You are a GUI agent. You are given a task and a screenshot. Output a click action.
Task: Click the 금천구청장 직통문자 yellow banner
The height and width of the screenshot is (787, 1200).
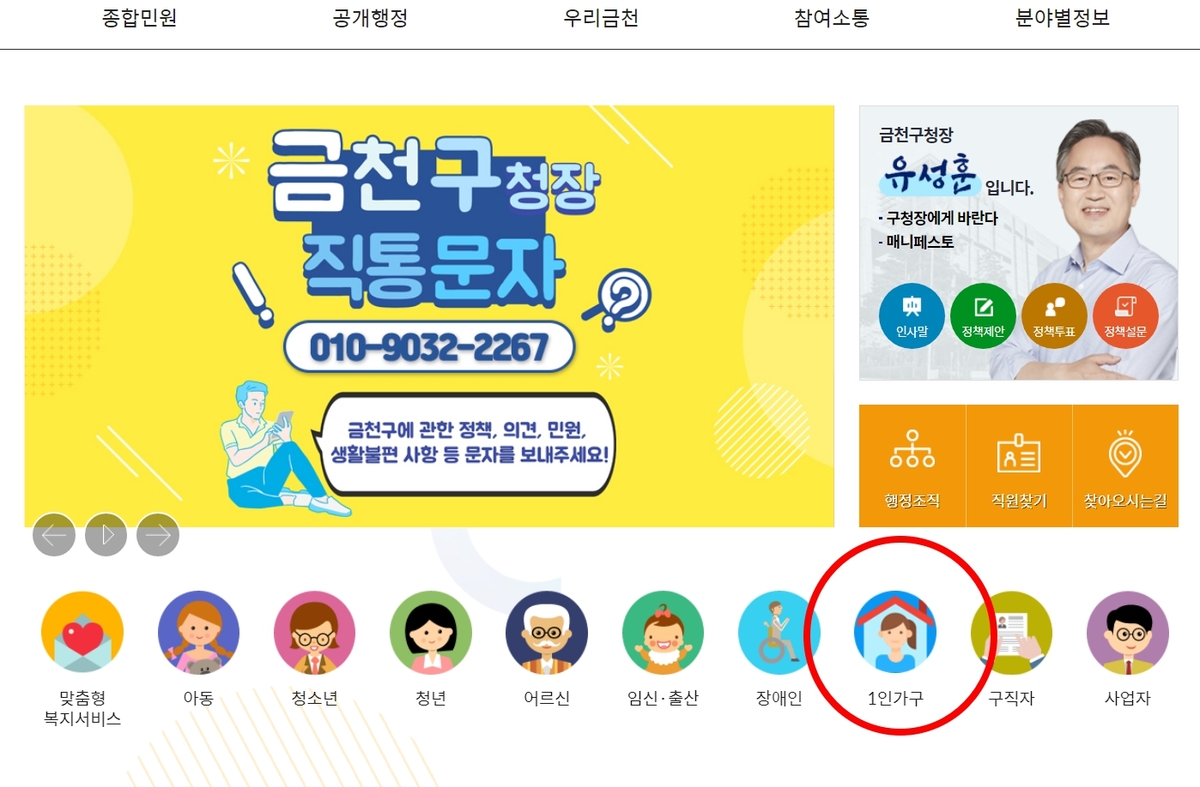coord(429,316)
